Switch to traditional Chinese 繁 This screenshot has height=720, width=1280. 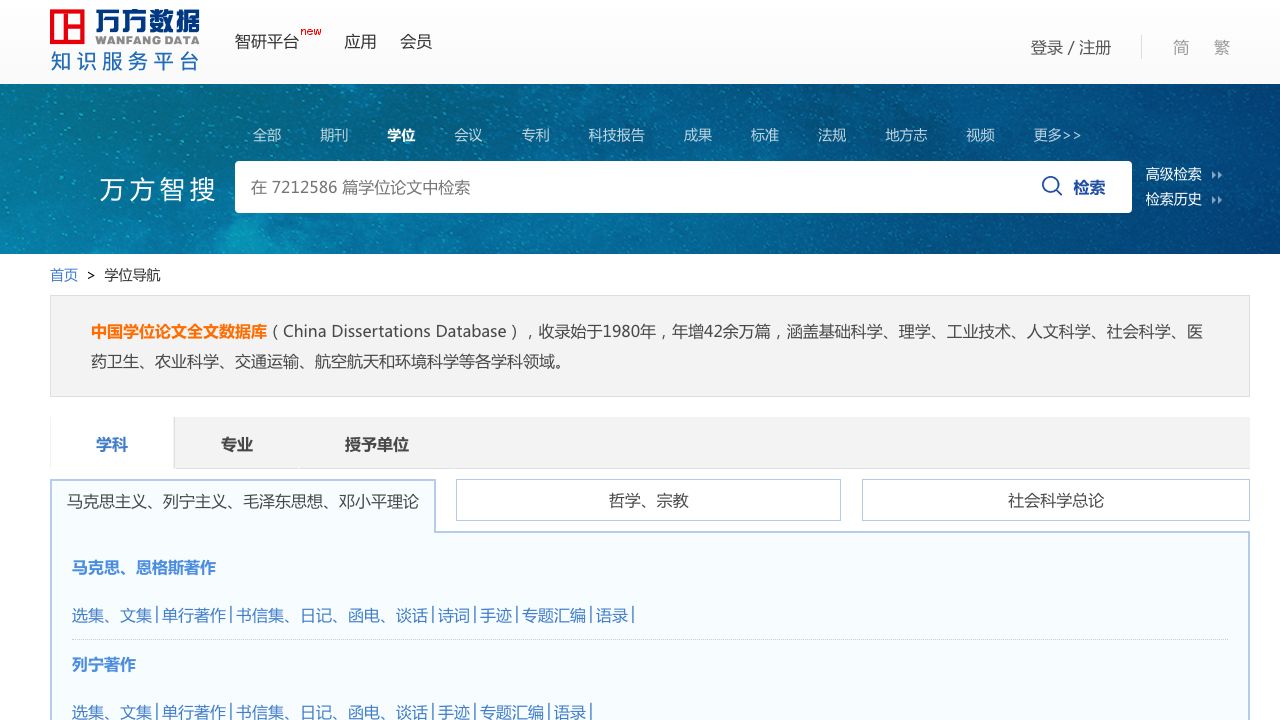pos(1221,48)
